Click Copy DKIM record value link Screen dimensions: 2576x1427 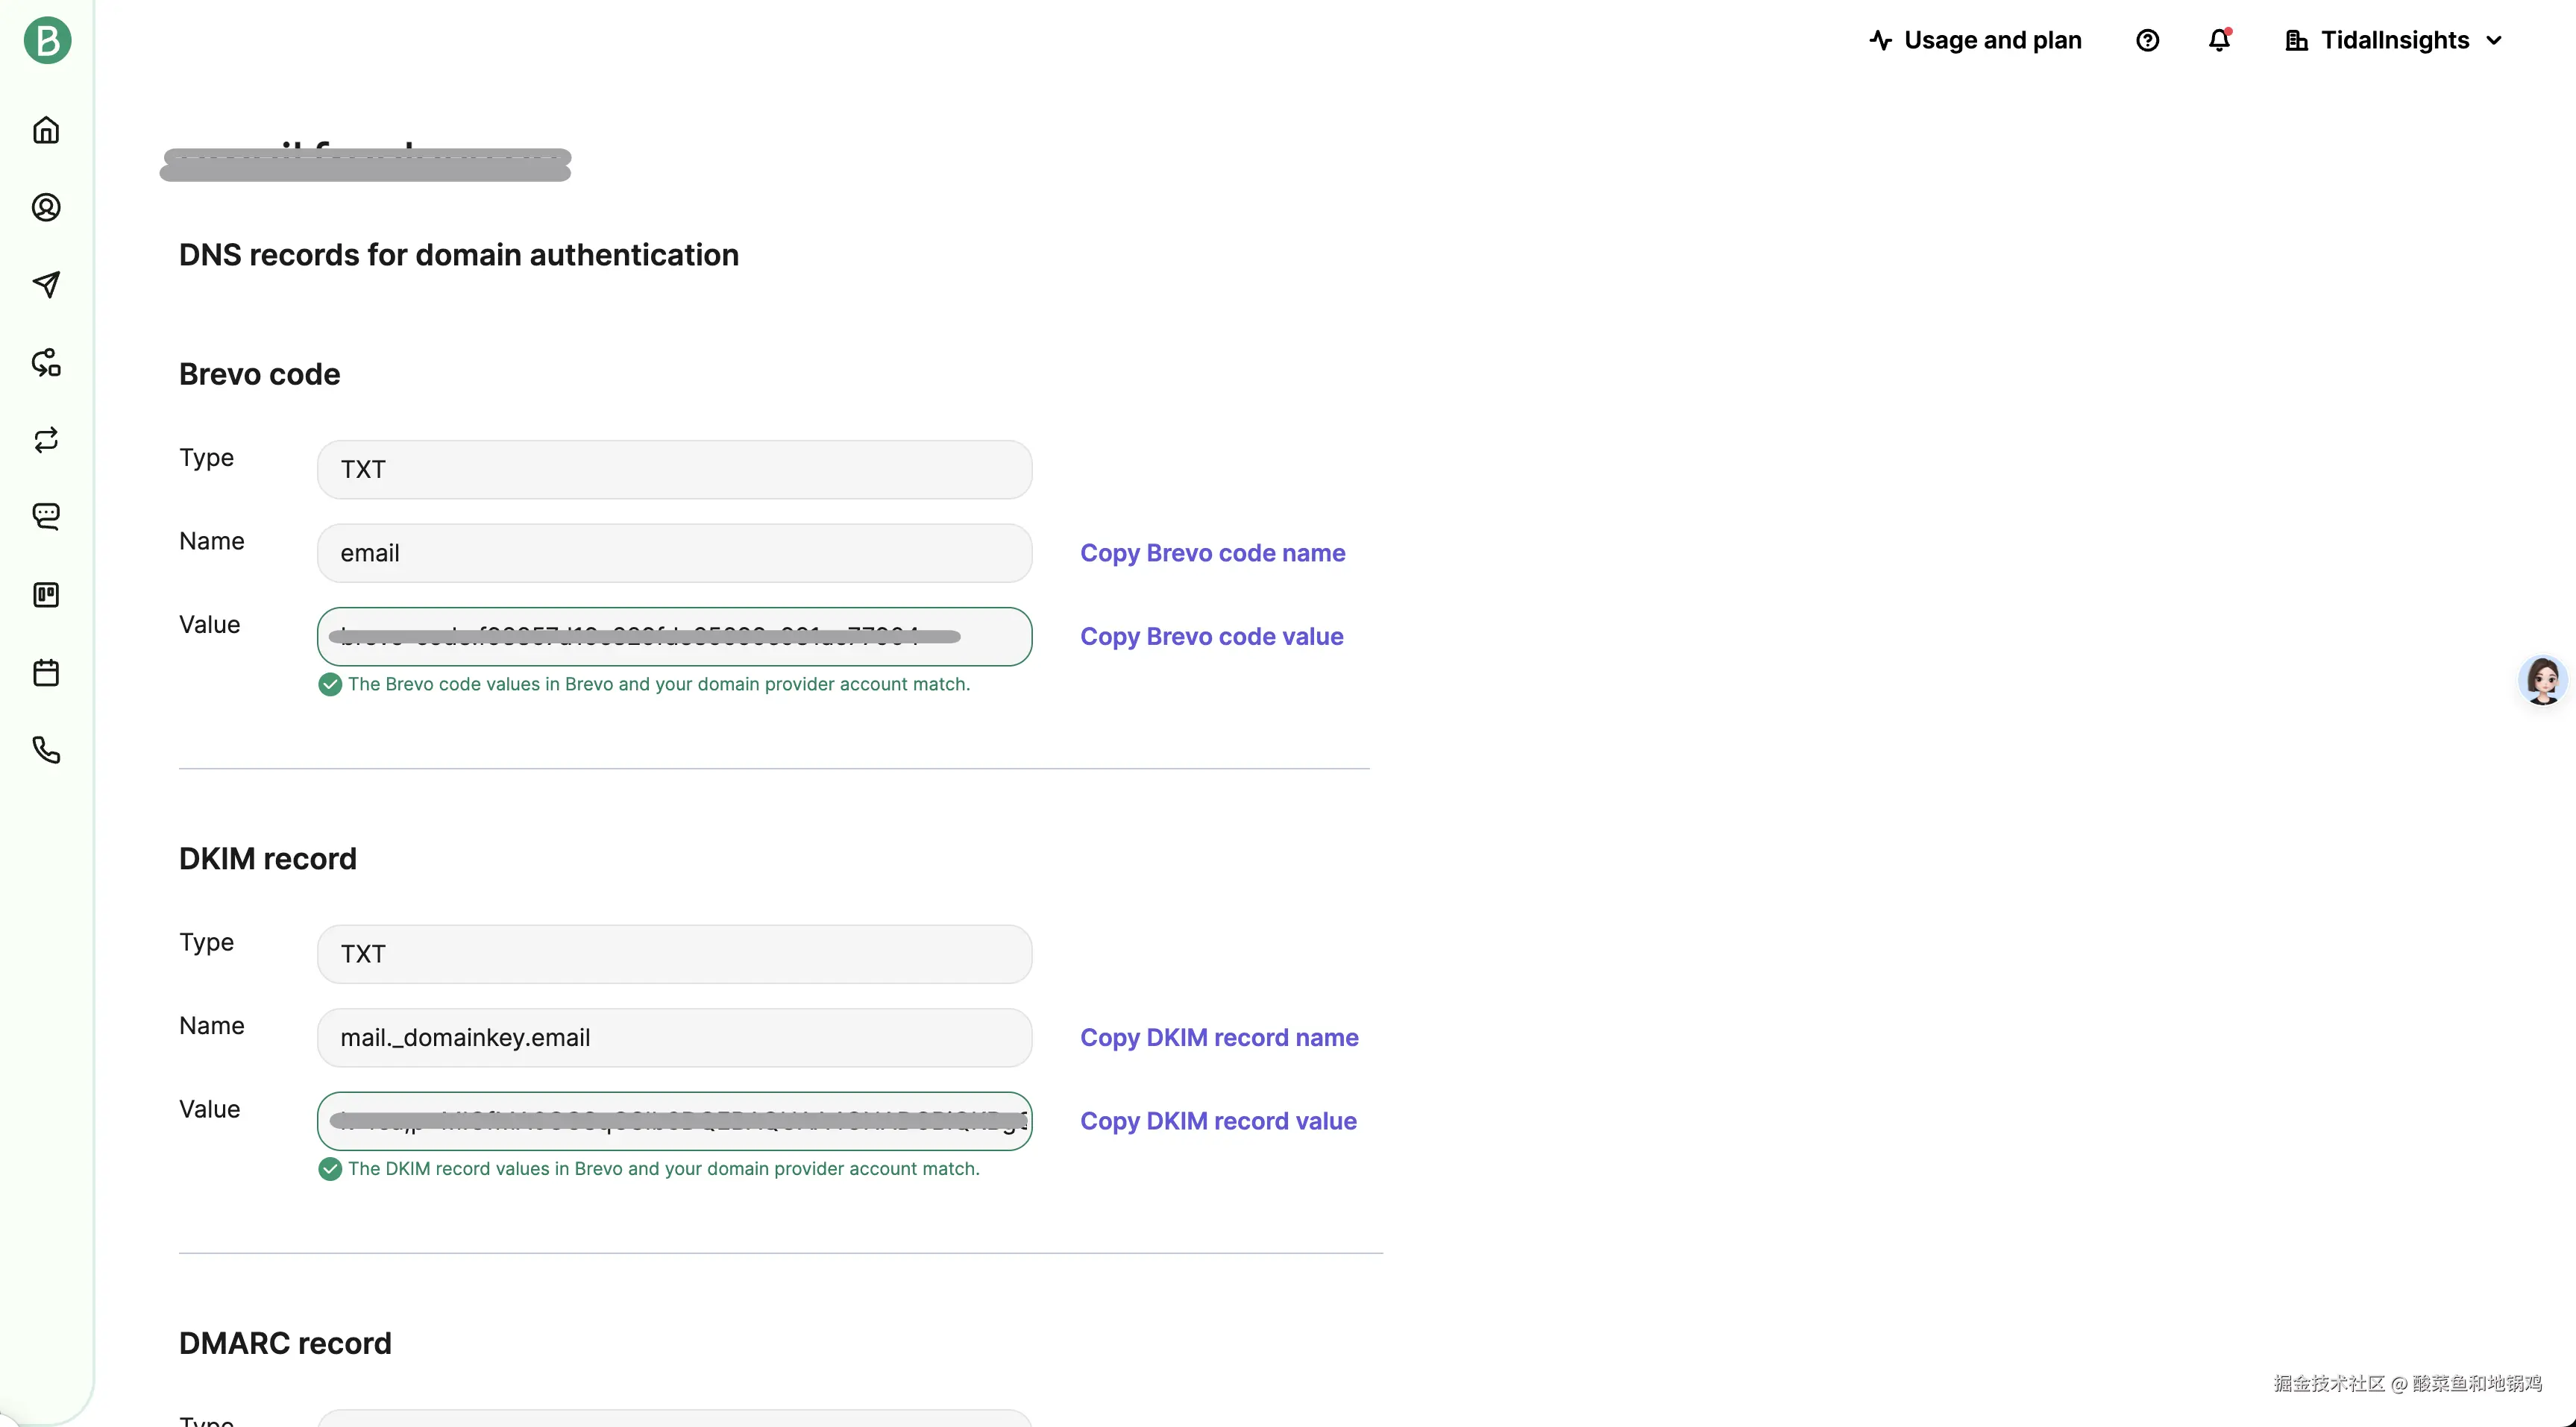[1218, 1121]
